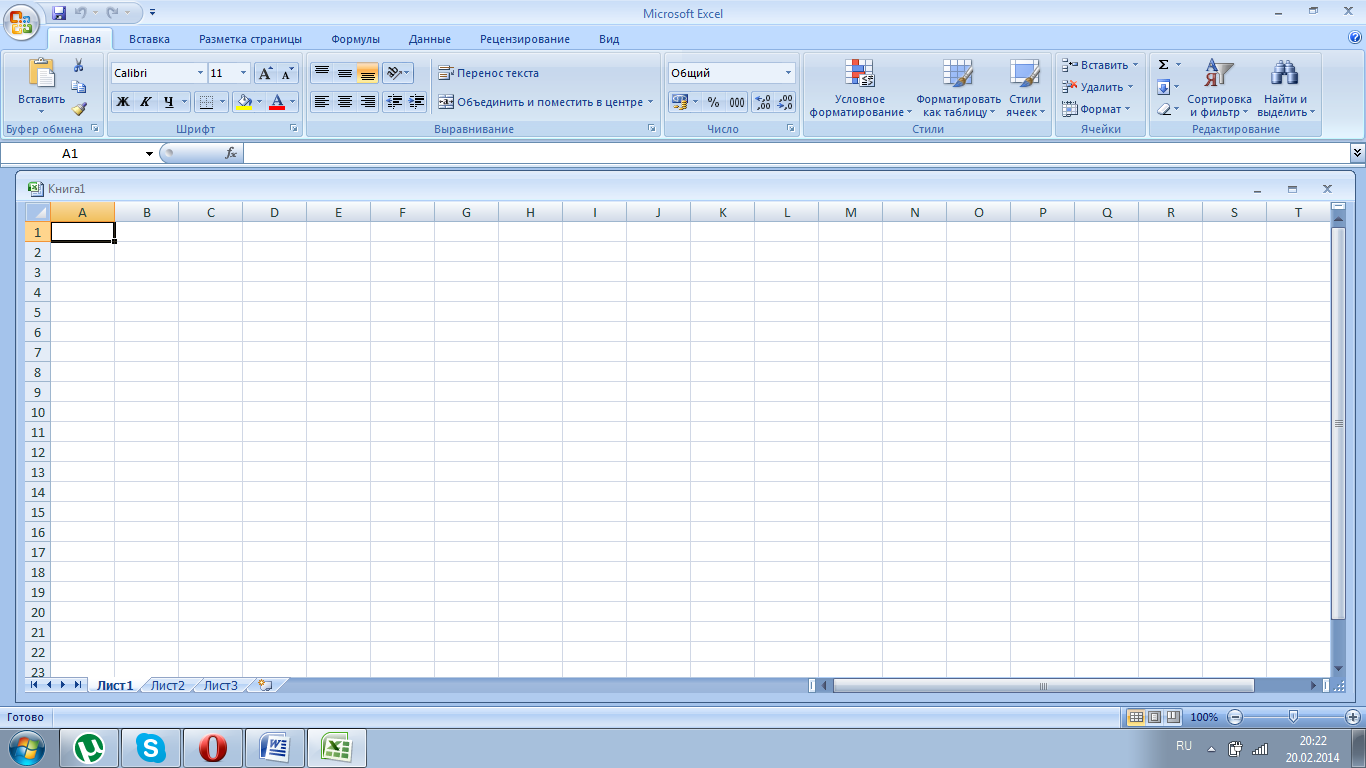
Task: Open the Формат cells dropdown
Action: click(x=1097, y=109)
